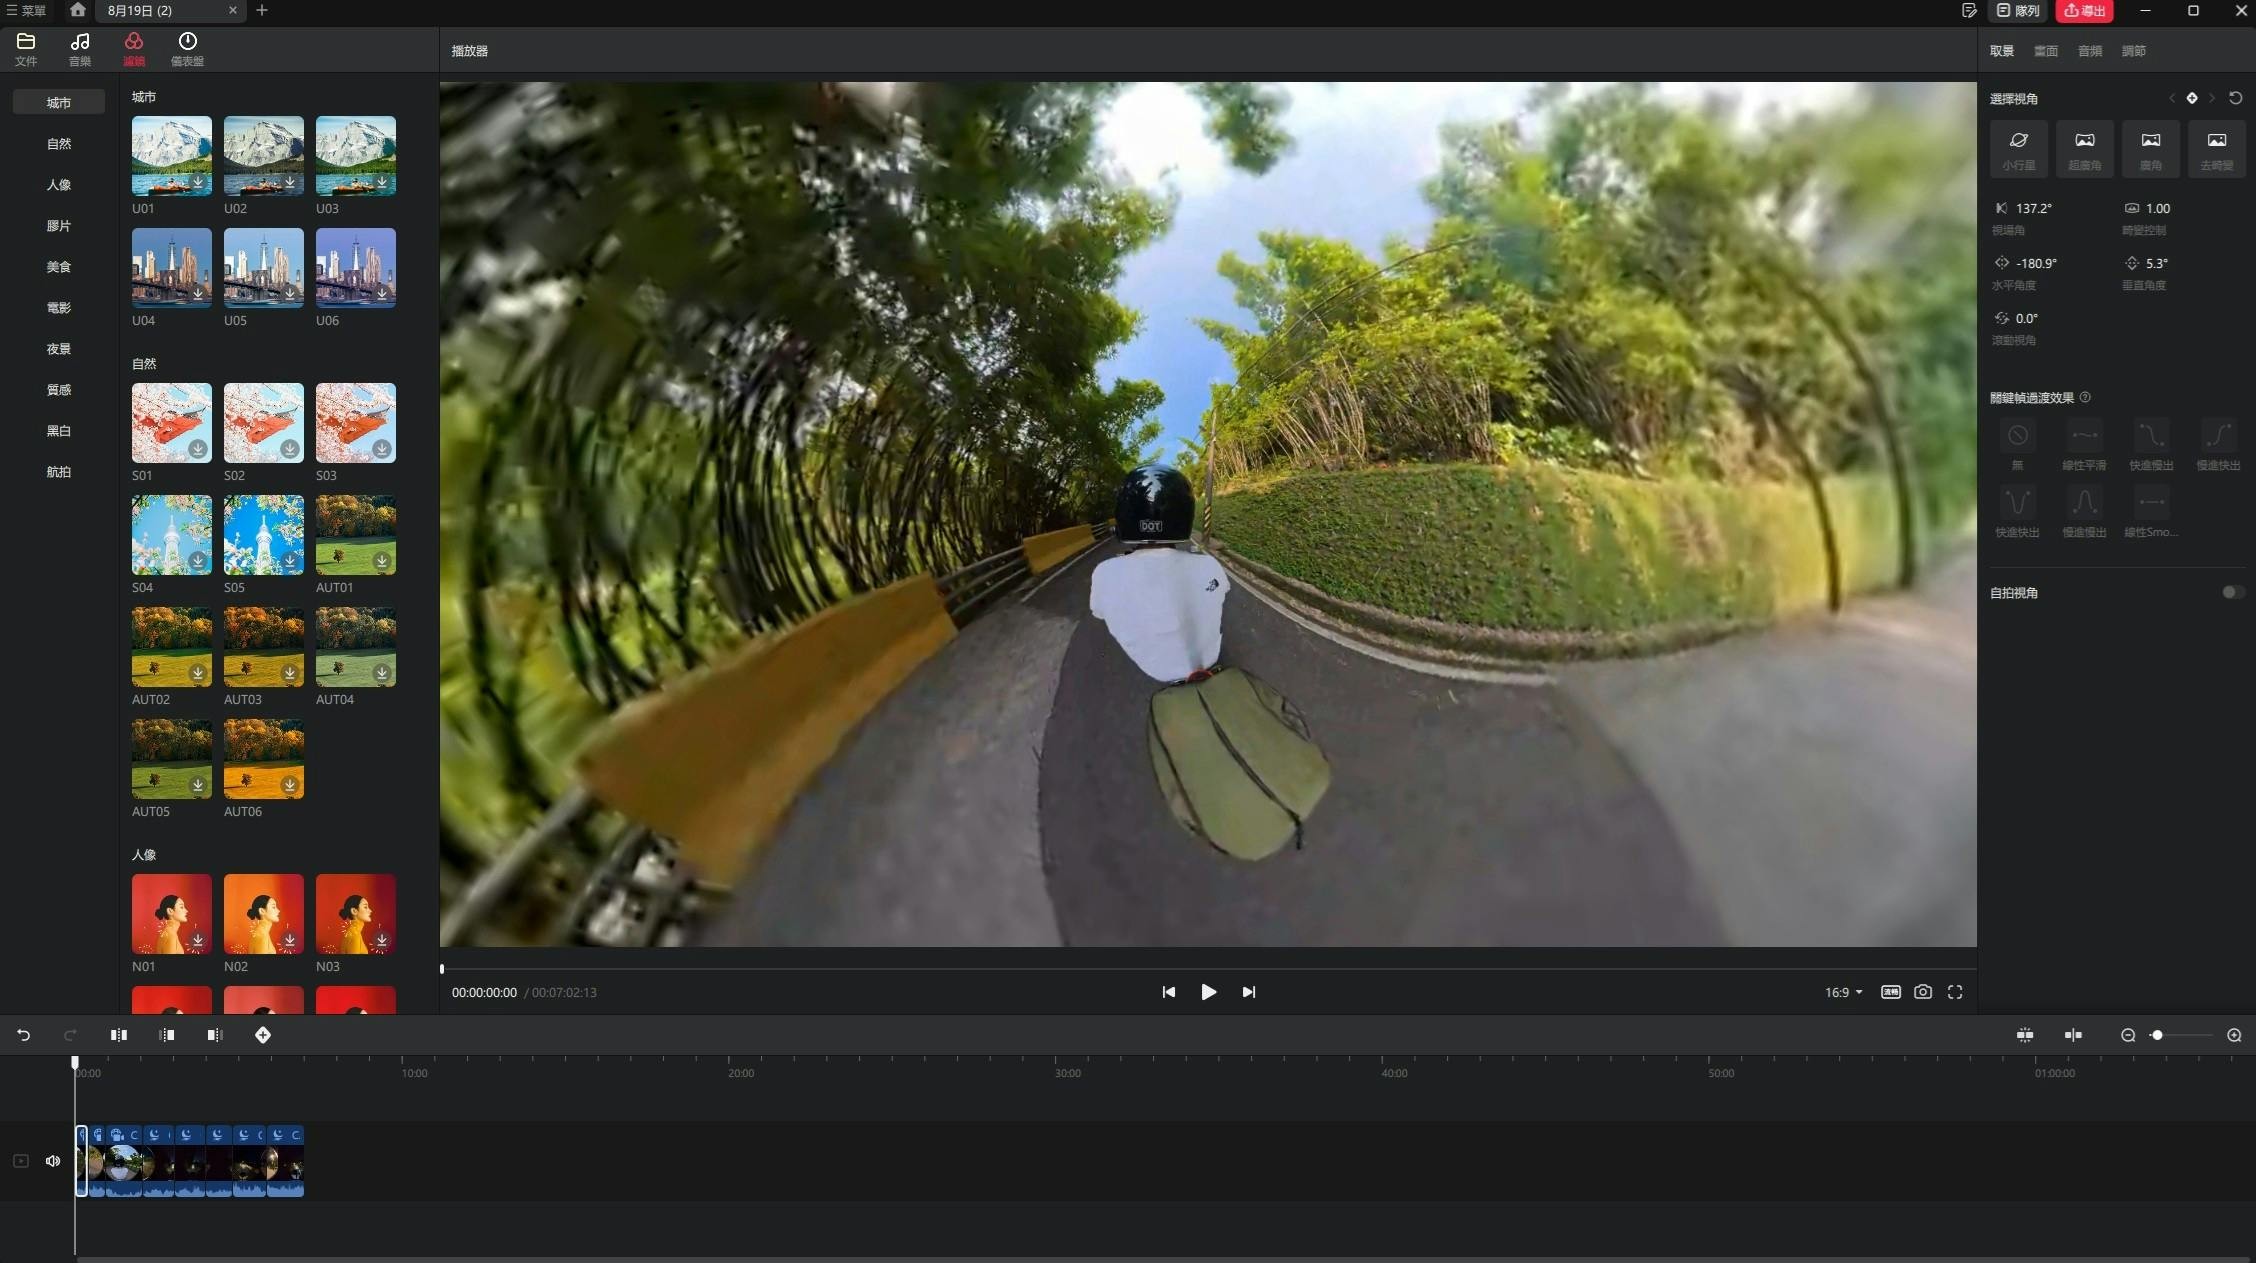This screenshot has height=1263, width=2256.
Task: Click the split clip icon
Action: [119, 1035]
